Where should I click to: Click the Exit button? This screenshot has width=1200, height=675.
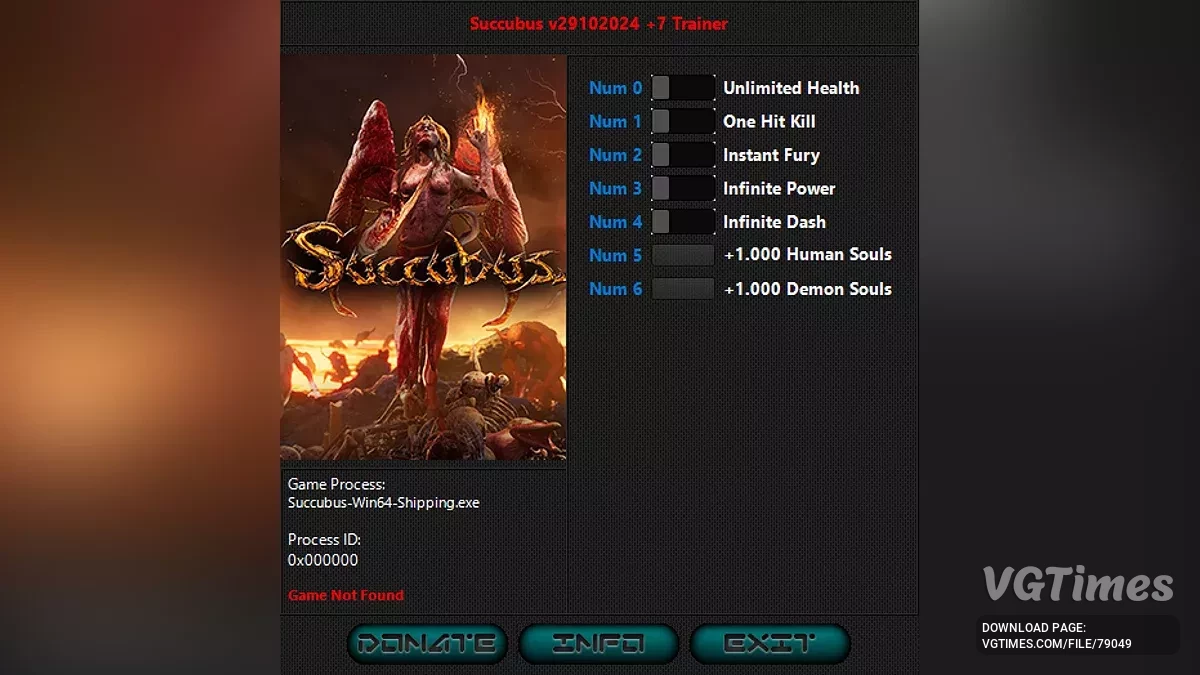[770, 643]
